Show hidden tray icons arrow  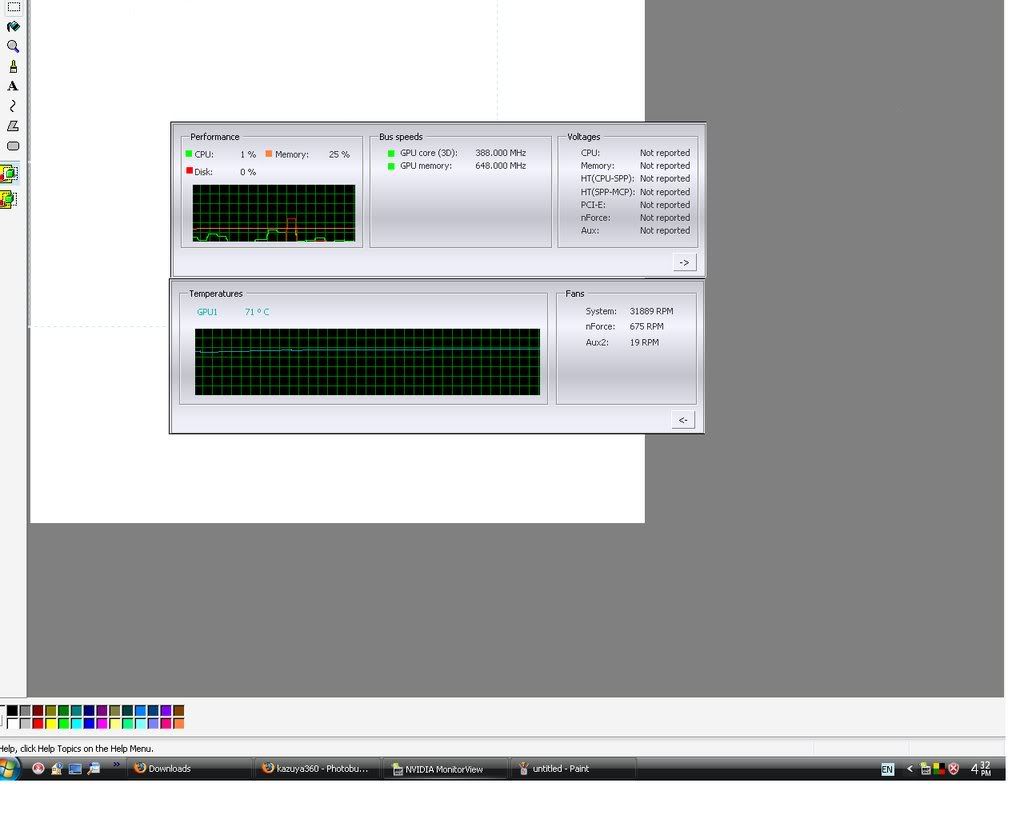[910, 769]
